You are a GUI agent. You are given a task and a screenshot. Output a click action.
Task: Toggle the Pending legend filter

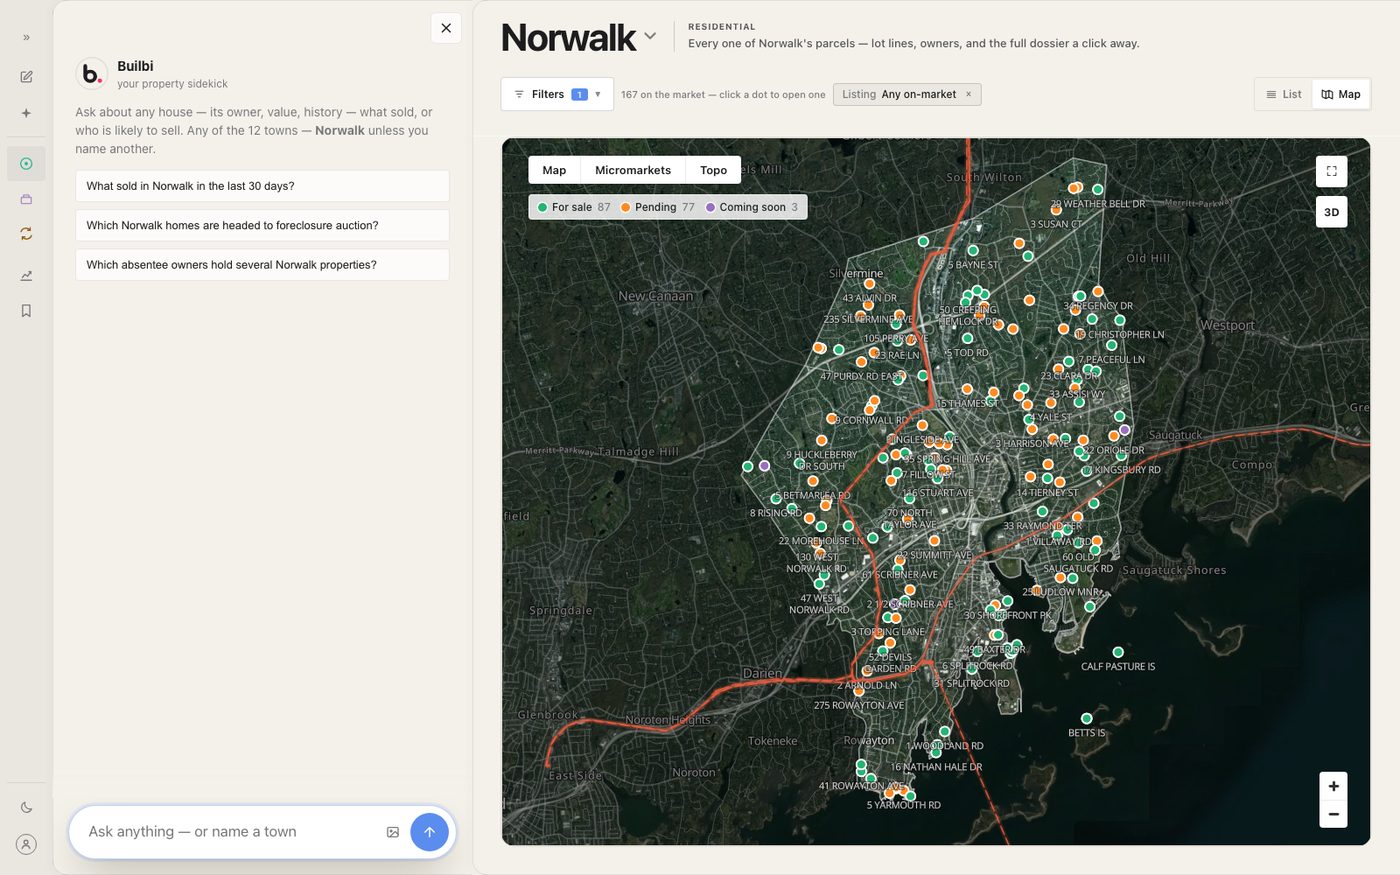[x=657, y=207]
